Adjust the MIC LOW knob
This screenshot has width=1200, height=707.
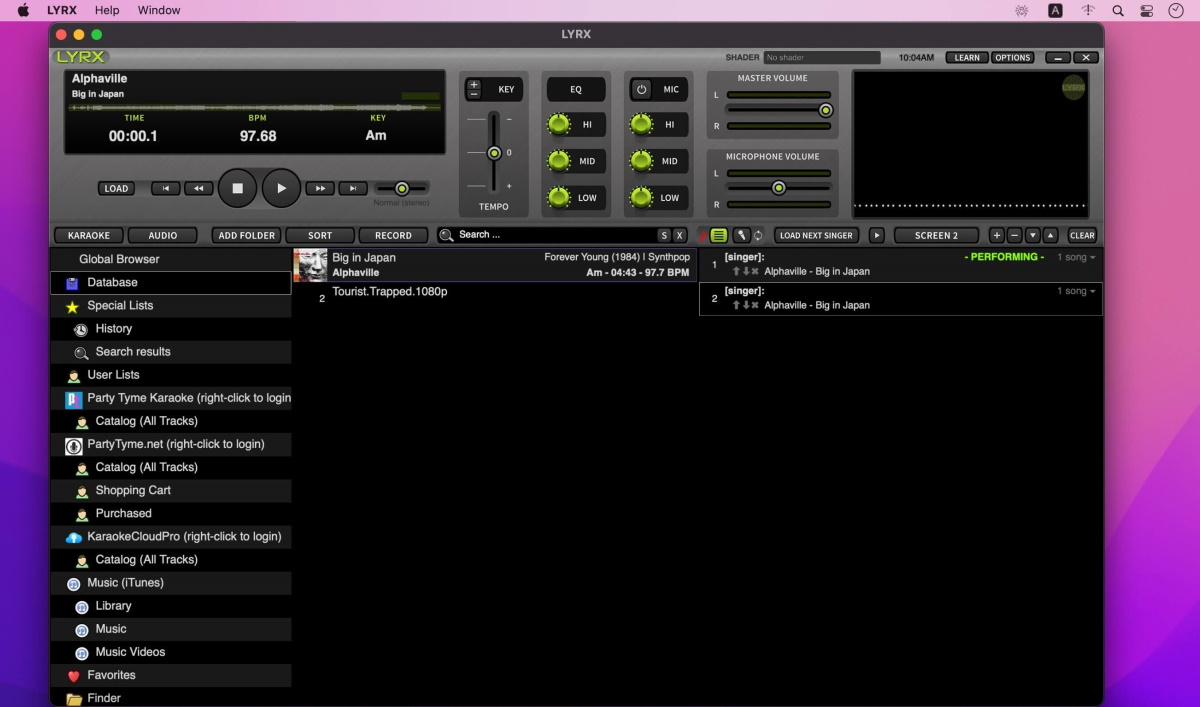[641, 197]
